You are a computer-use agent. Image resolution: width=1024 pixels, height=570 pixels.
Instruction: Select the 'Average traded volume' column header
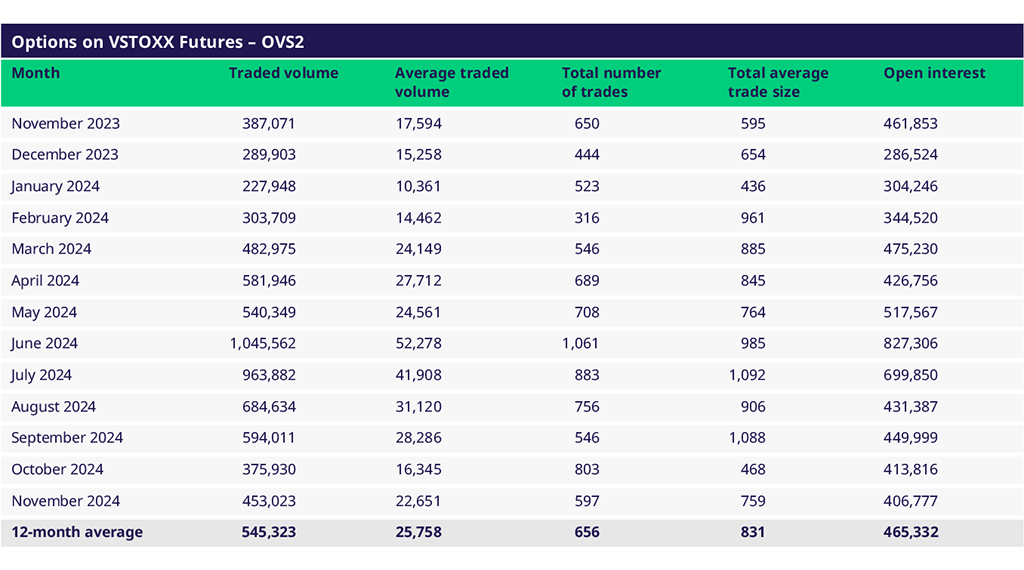[451, 82]
